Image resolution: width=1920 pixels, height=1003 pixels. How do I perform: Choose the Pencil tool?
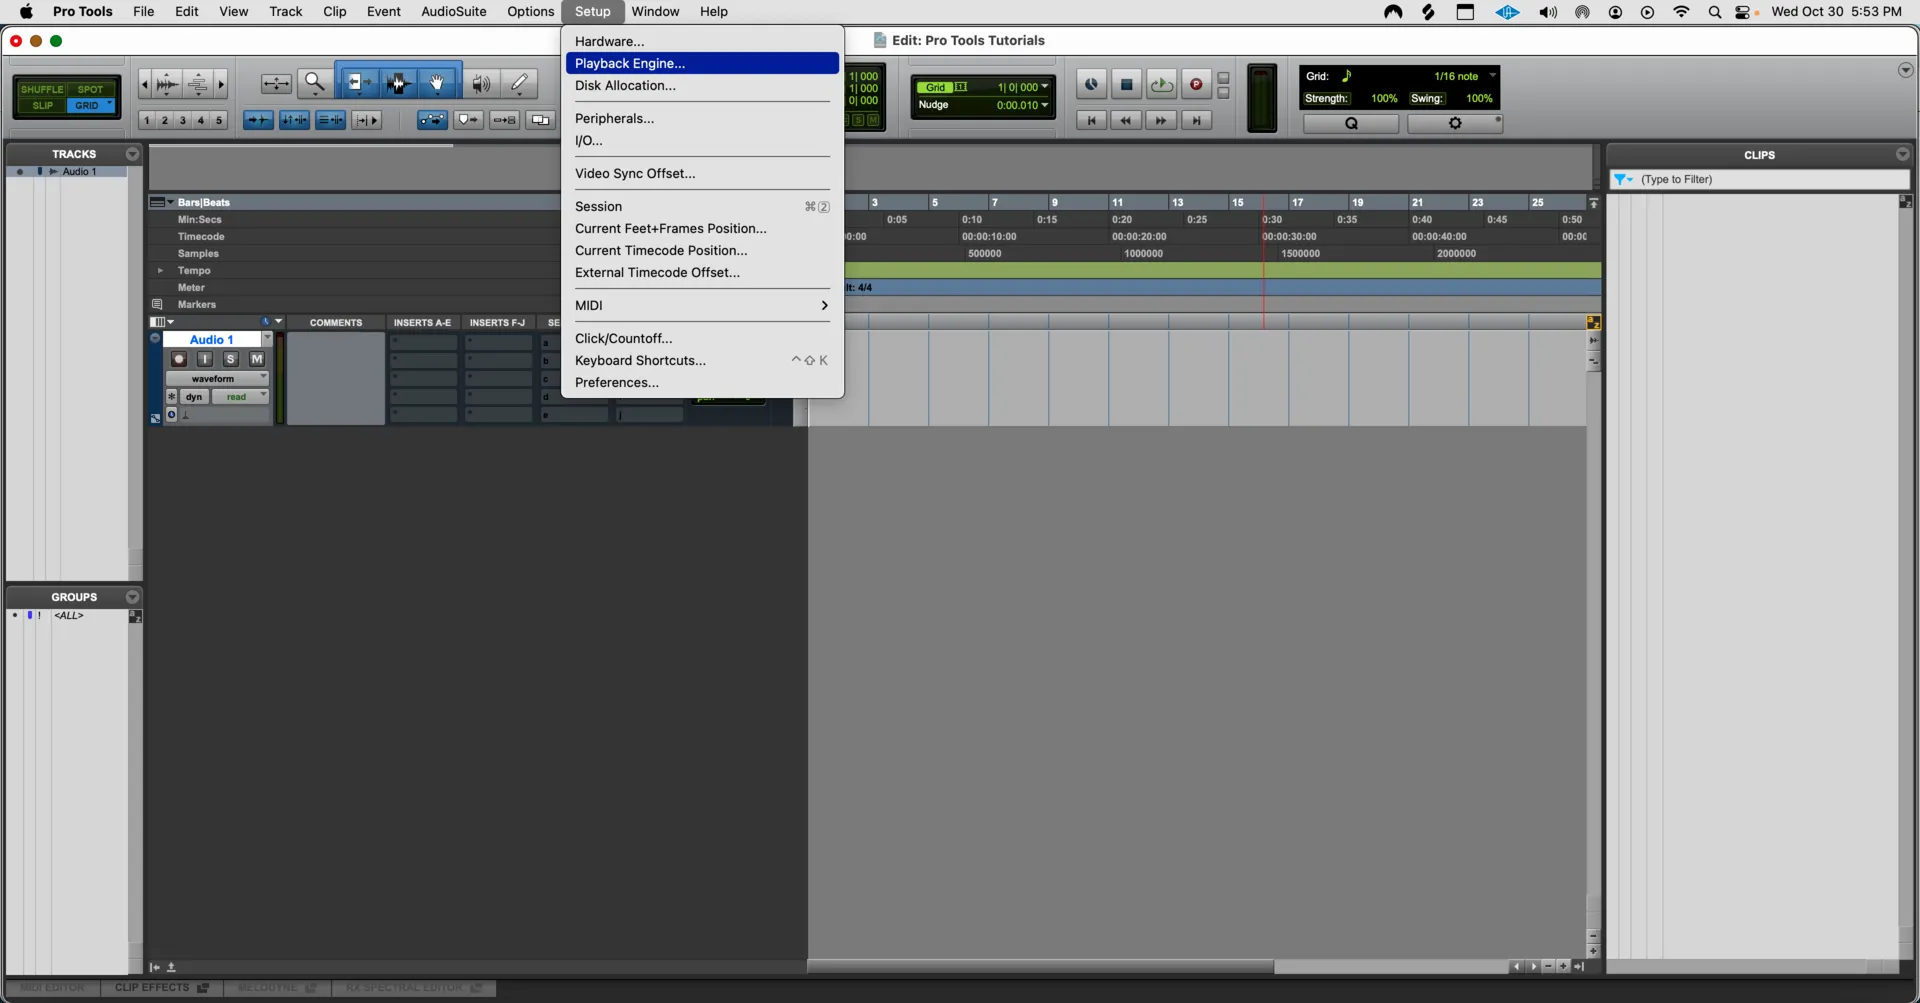click(x=519, y=83)
